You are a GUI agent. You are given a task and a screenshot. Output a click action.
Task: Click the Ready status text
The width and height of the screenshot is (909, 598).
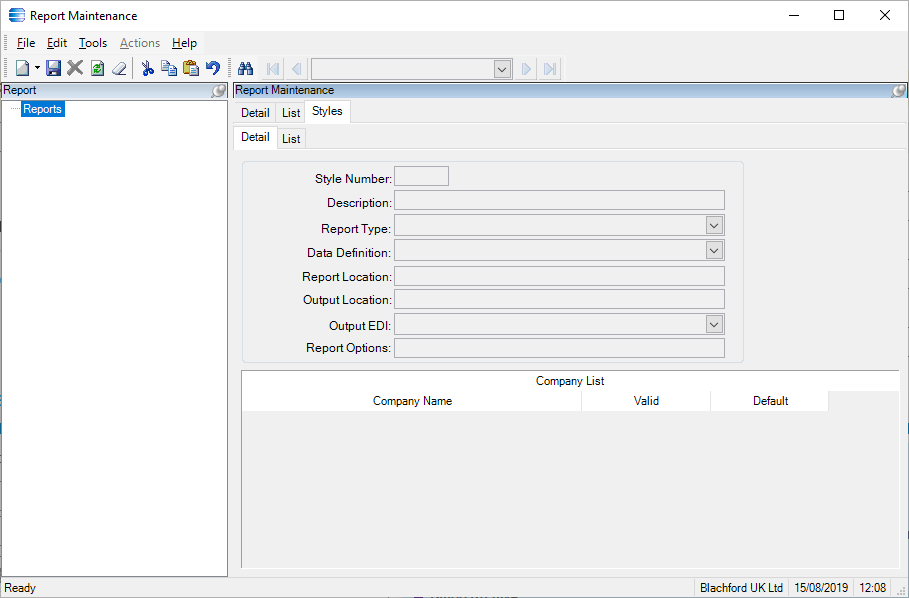click(20, 588)
